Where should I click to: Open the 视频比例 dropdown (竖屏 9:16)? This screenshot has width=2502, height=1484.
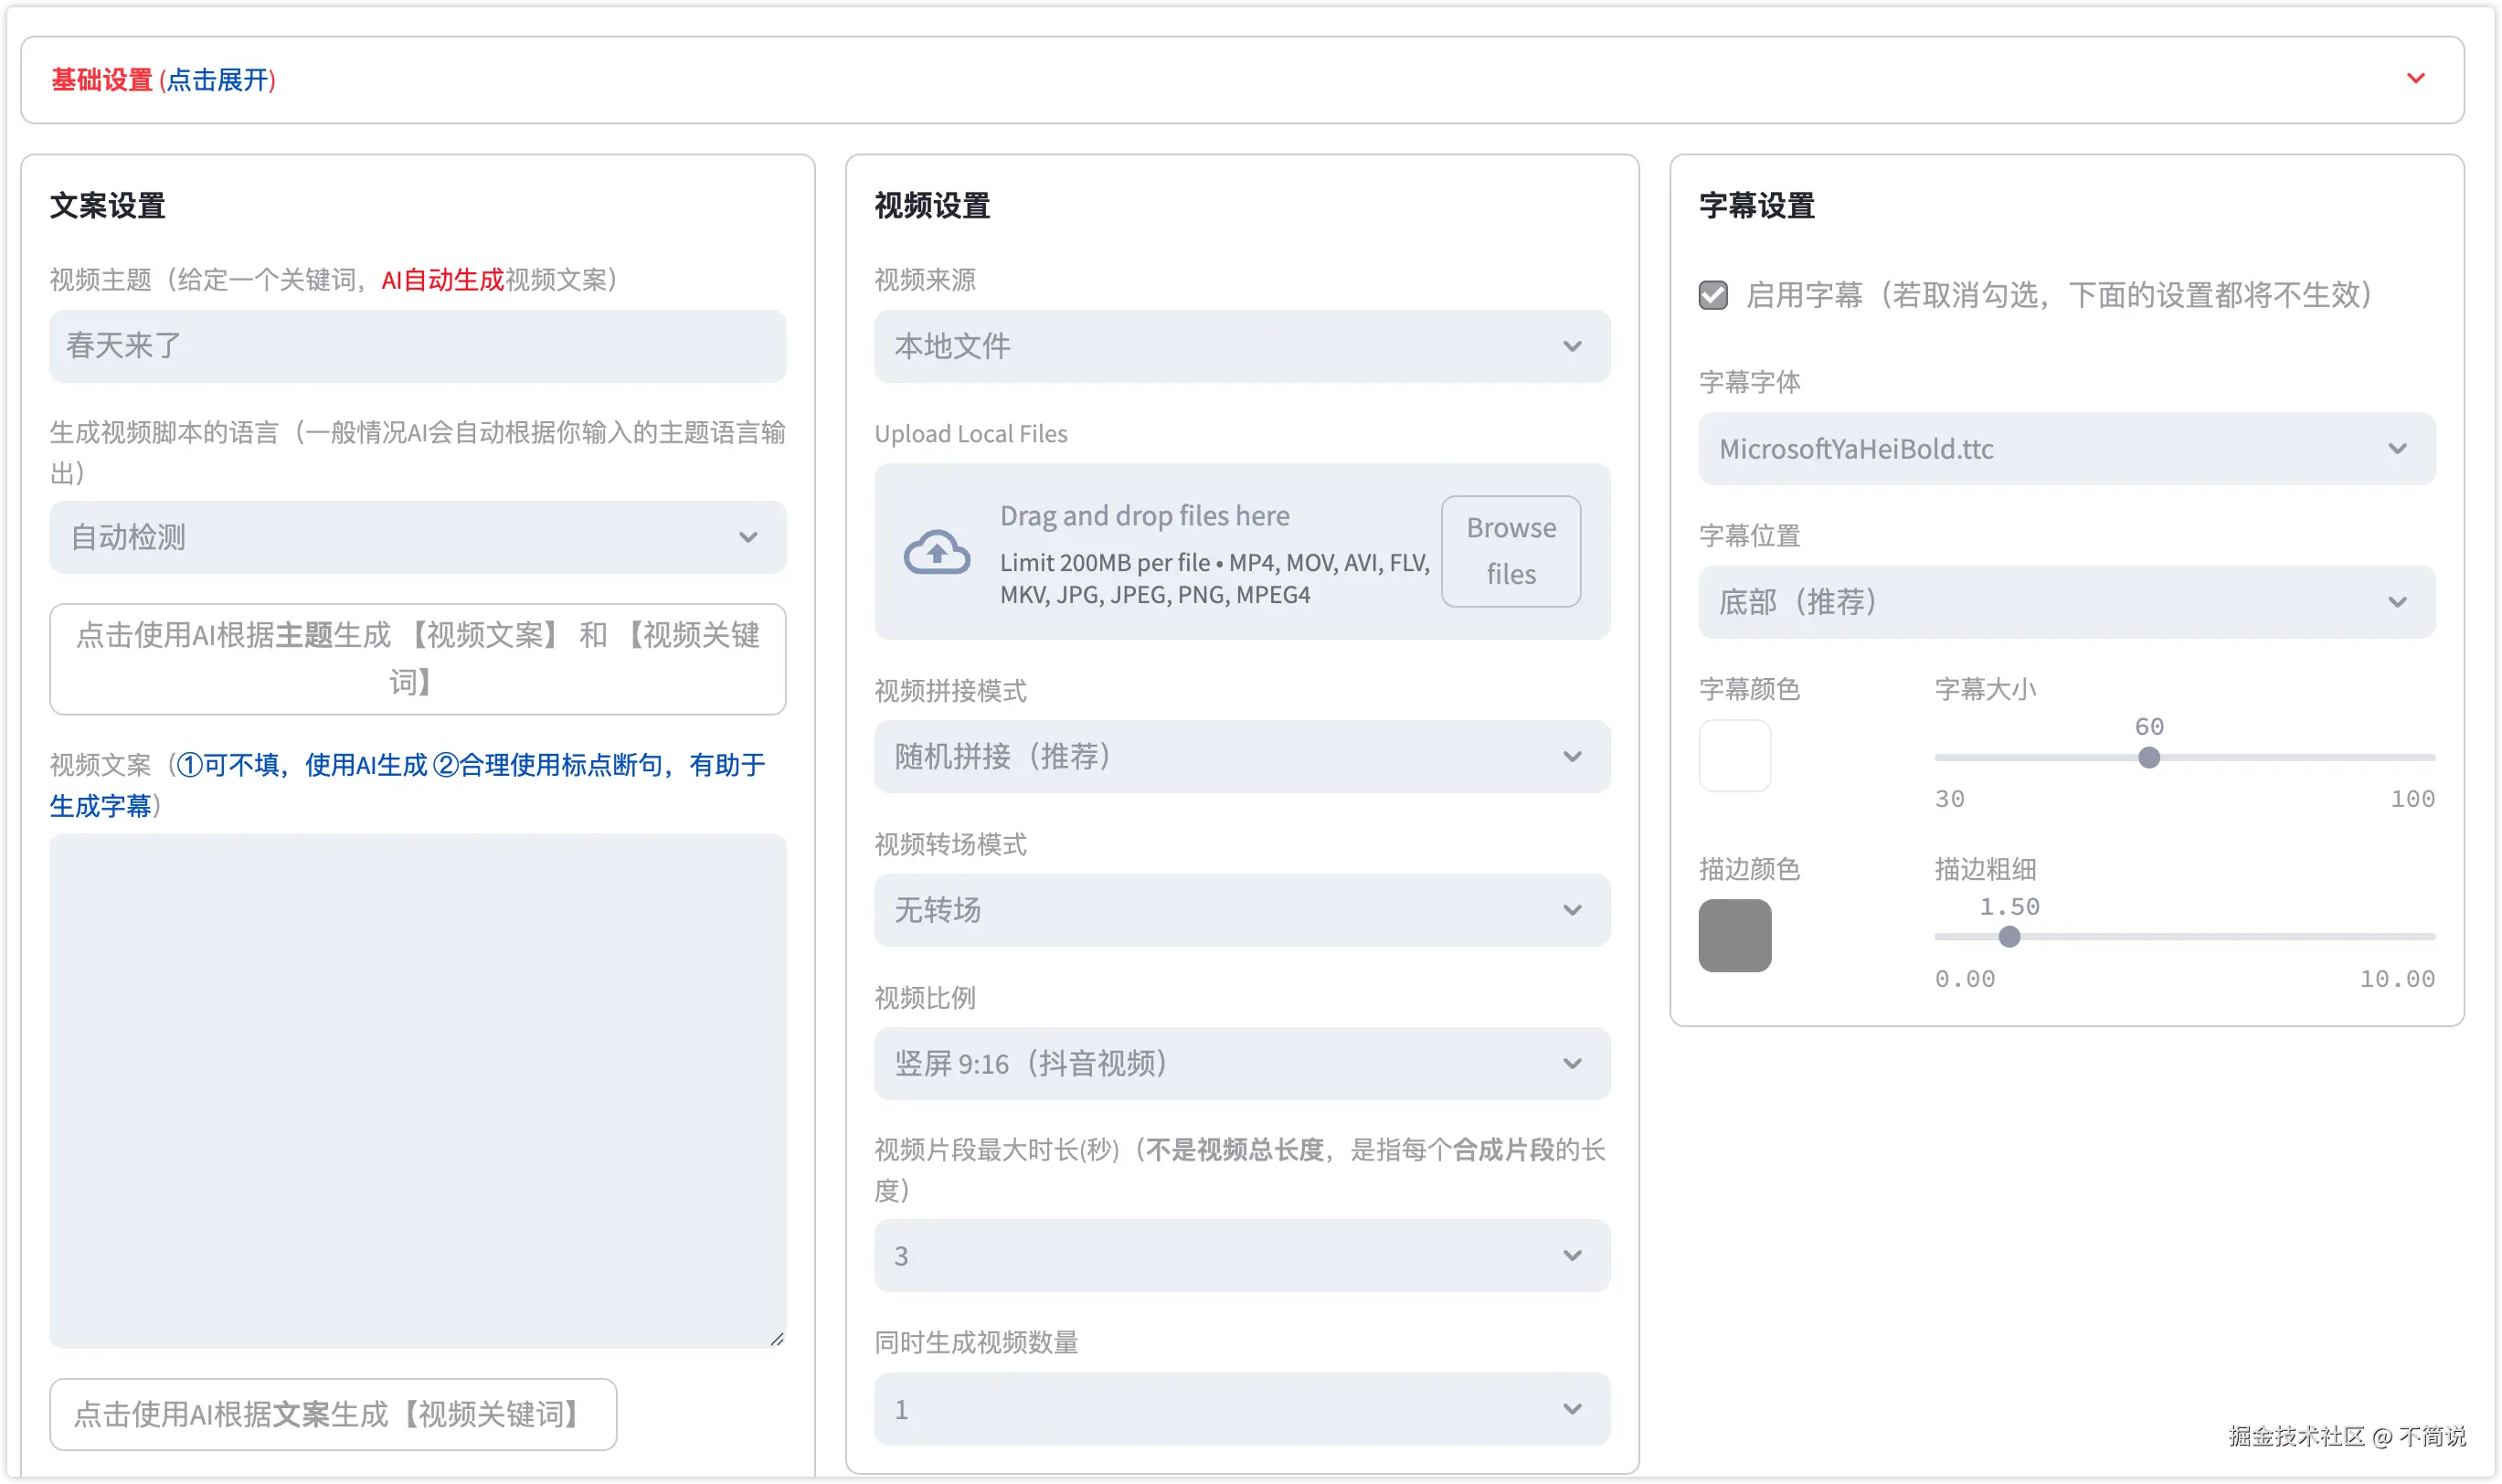pos(1242,1063)
